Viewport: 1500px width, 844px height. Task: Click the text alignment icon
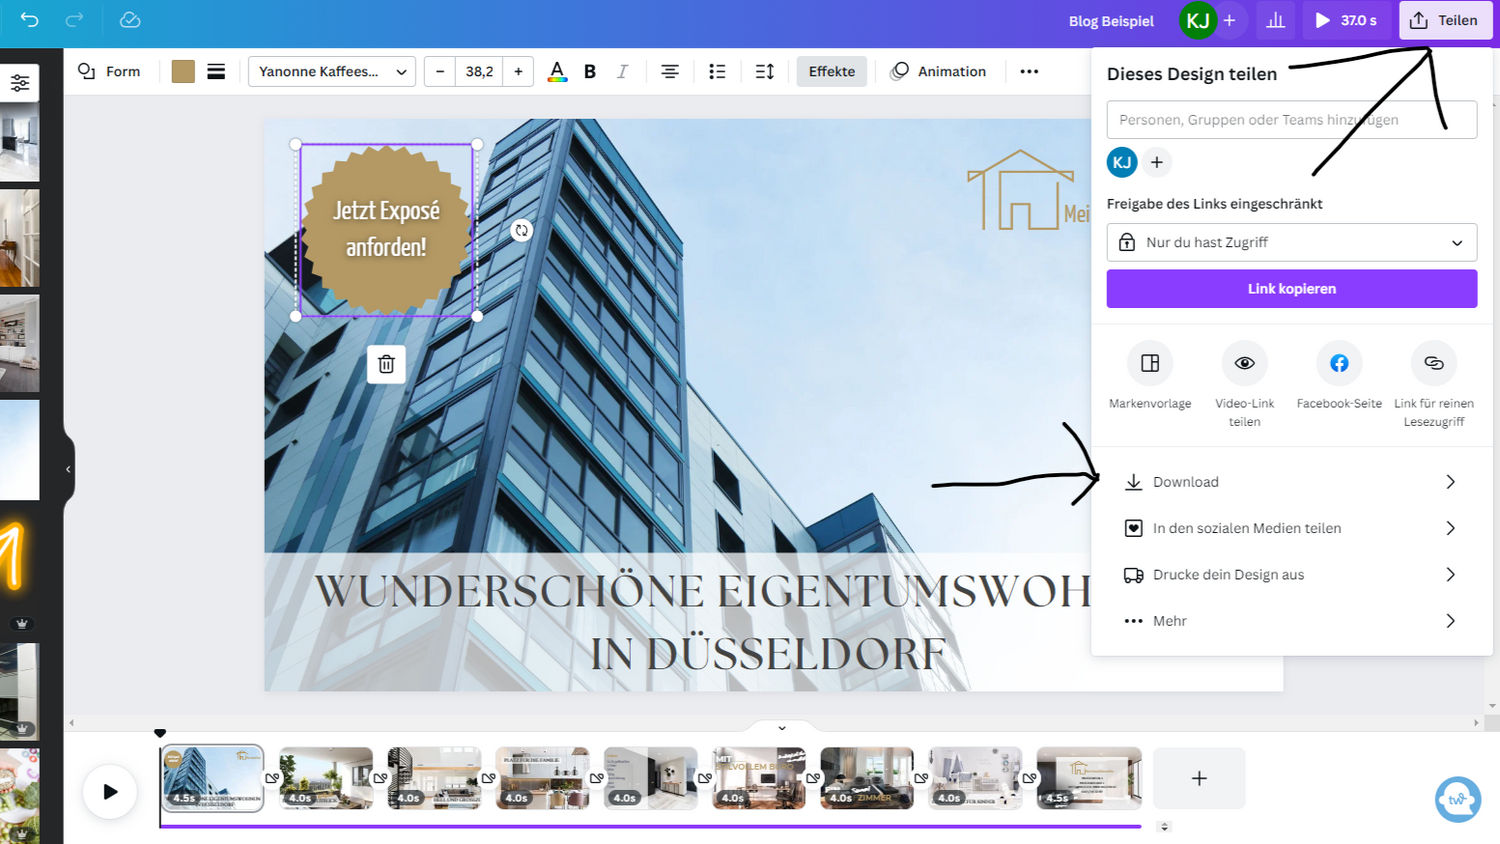point(669,71)
